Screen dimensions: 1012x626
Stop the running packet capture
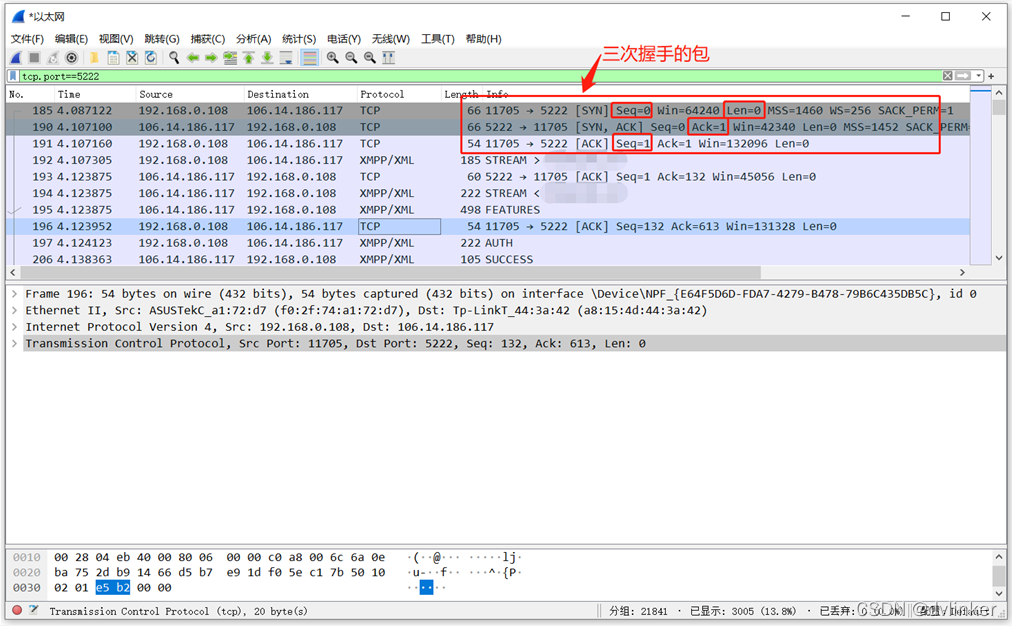(x=34, y=58)
